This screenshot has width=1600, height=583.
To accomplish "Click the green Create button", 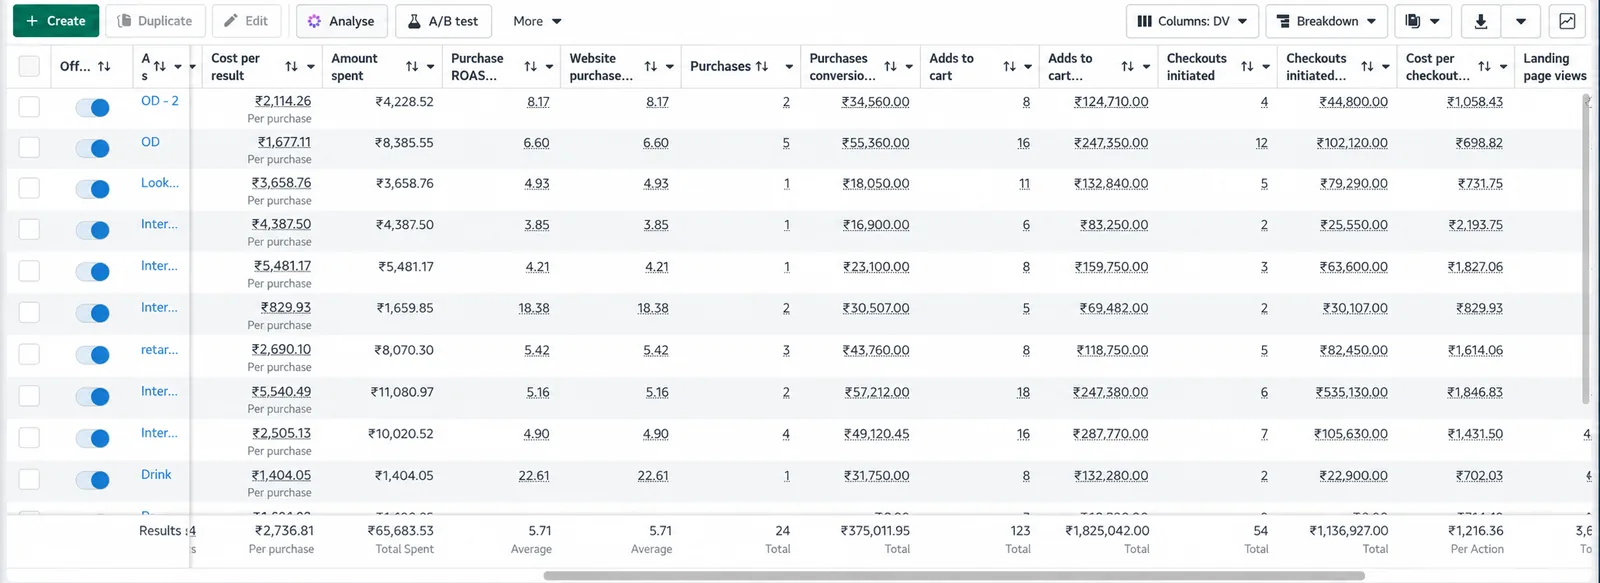I will tap(56, 21).
